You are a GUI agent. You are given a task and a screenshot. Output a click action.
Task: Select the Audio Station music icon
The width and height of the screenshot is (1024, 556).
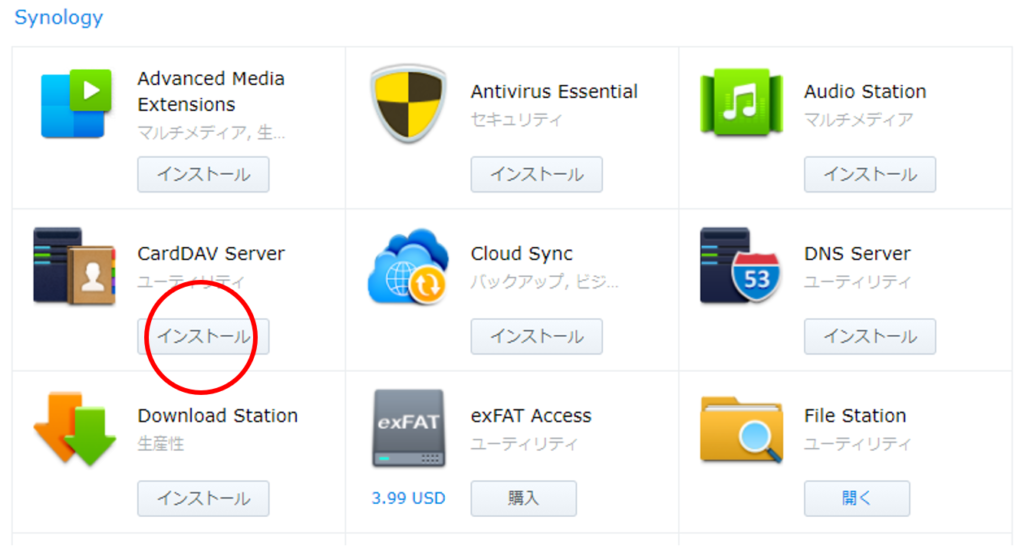point(741,103)
